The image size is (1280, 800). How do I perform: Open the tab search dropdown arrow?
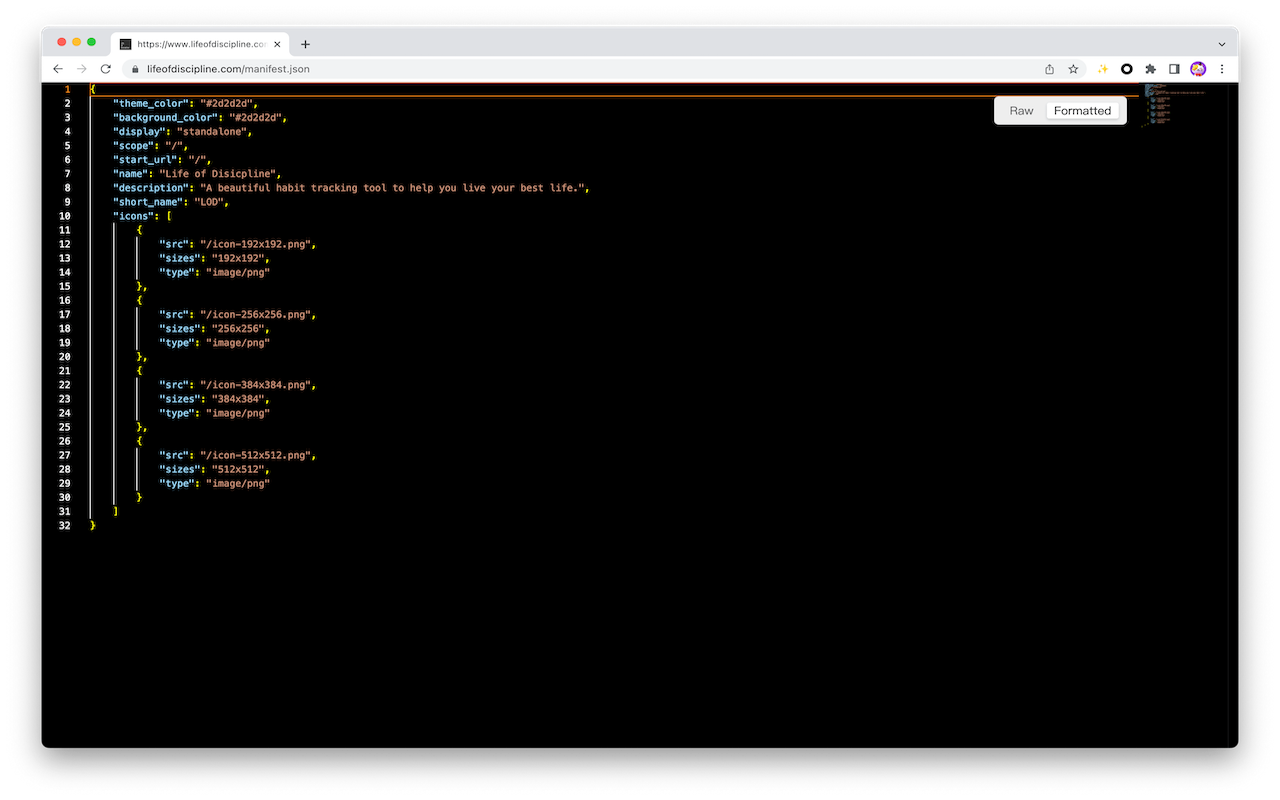coord(1222,44)
